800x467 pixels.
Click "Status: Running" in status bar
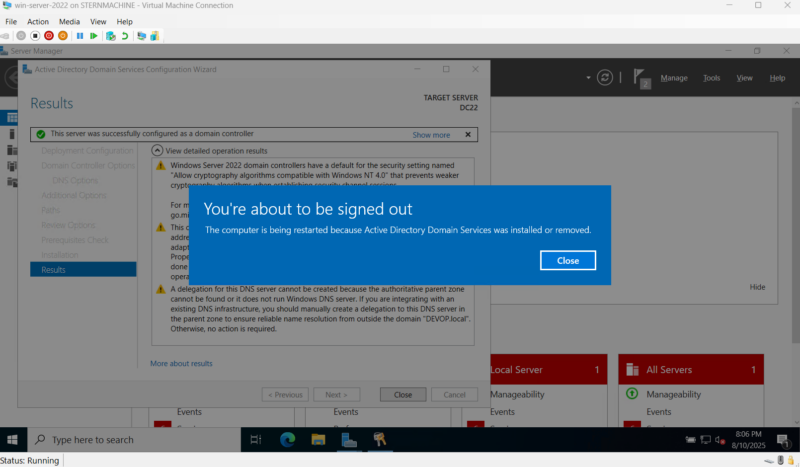coord(30,460)
